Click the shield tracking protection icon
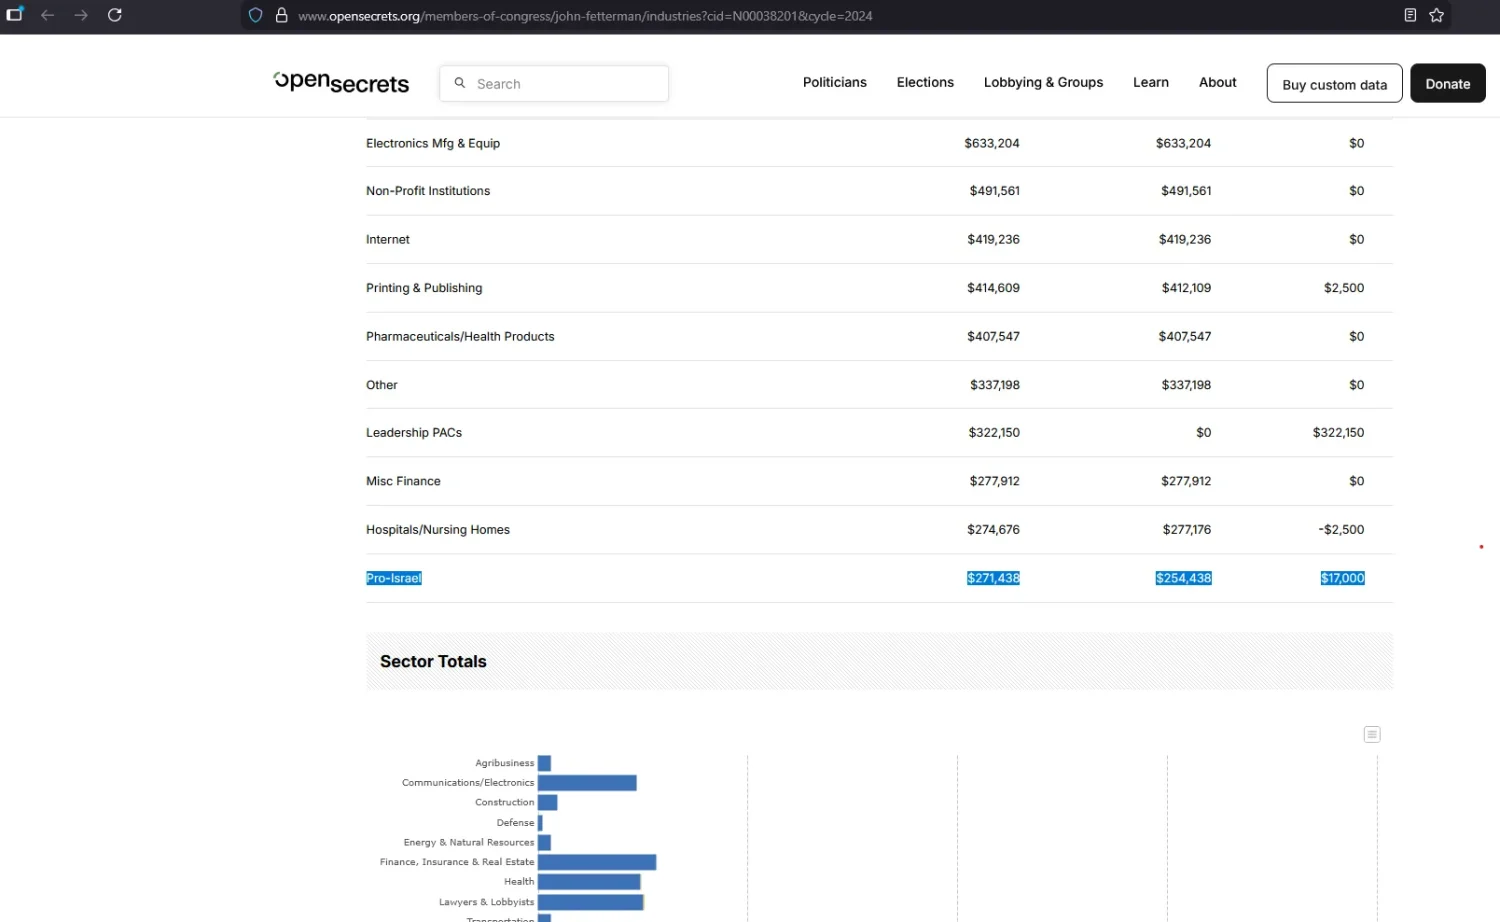 coord(256,15)
